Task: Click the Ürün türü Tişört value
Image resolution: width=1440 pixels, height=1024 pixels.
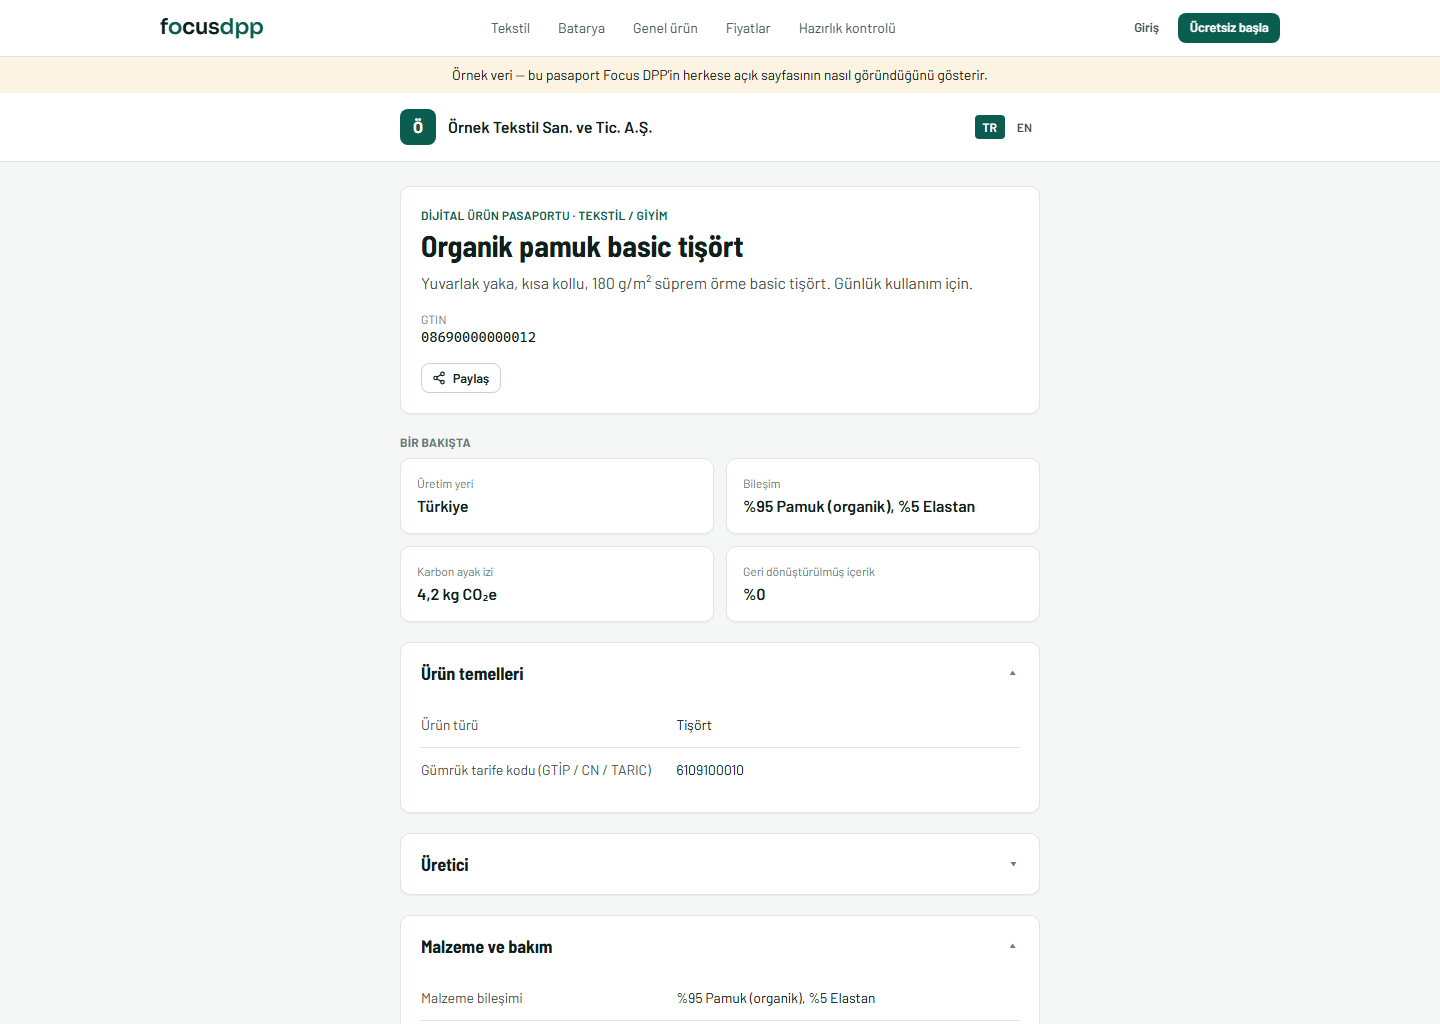Action: coord(694,725)
